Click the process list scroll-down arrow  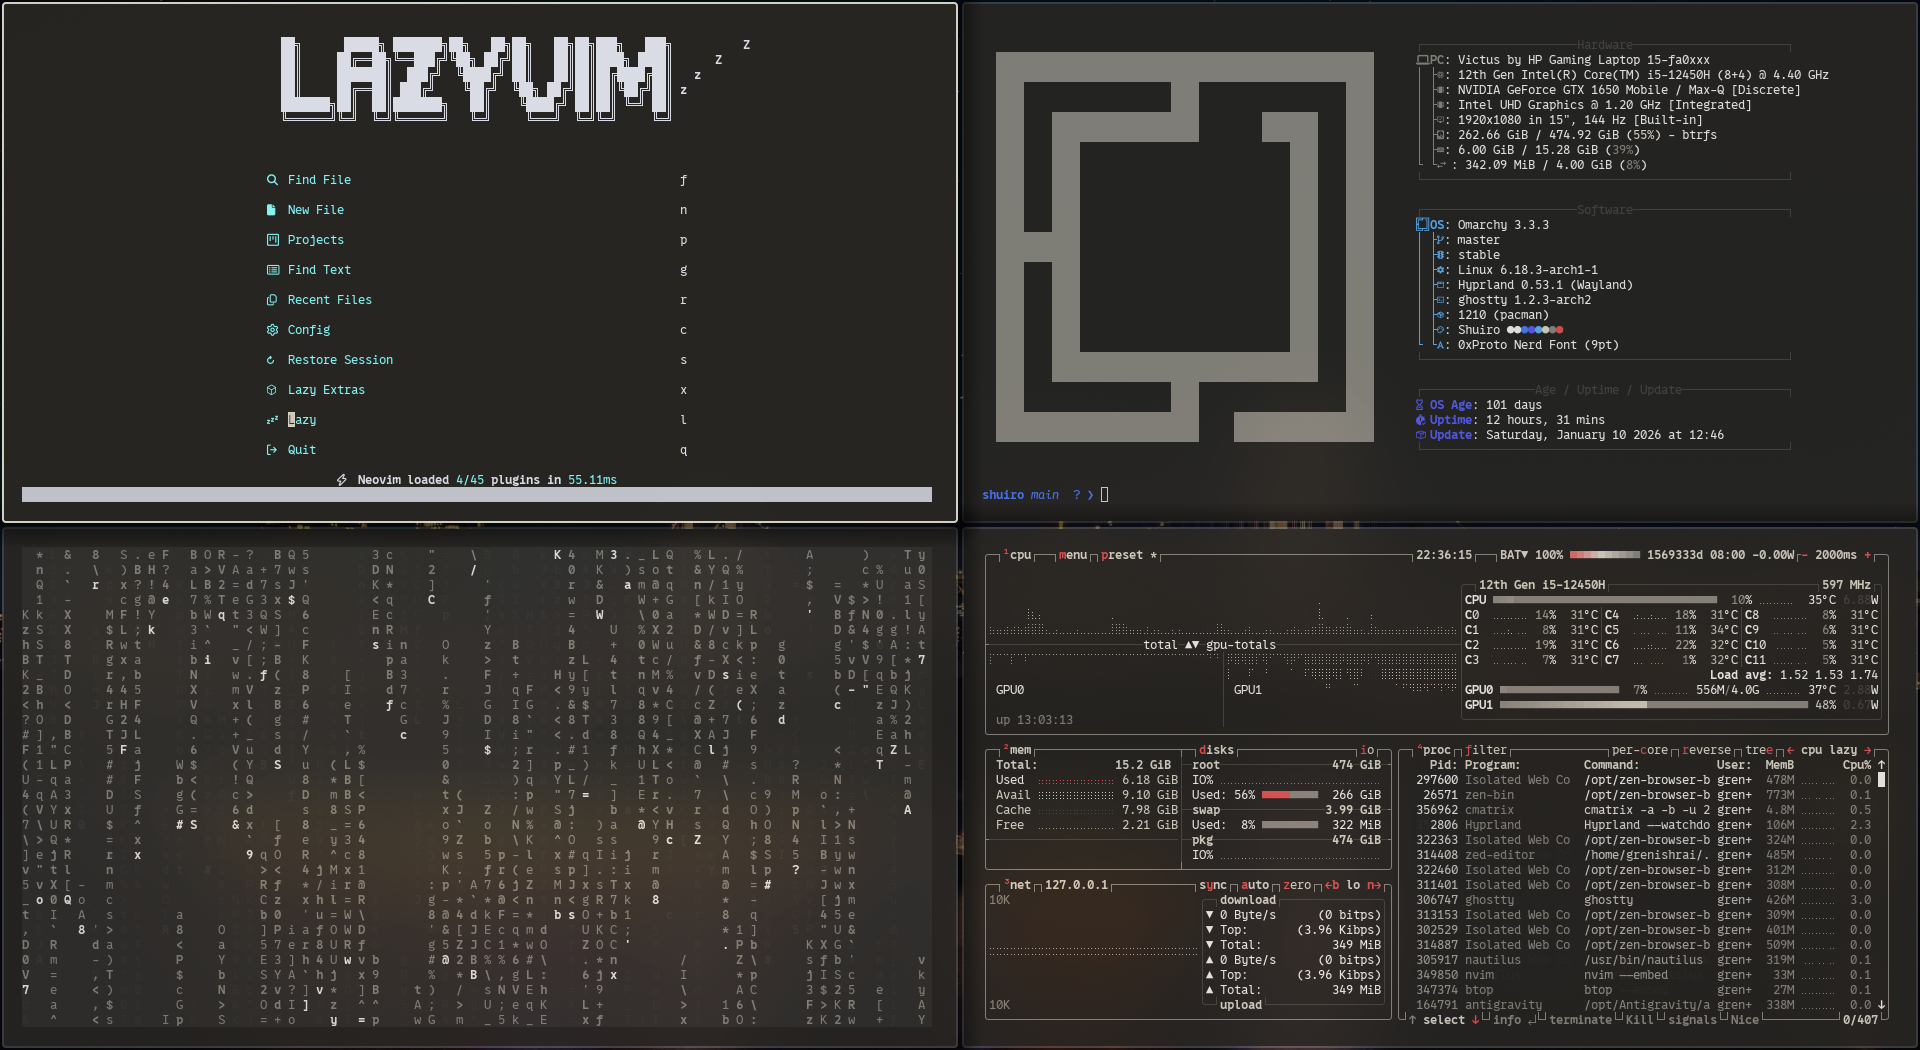[1881, 1005]
